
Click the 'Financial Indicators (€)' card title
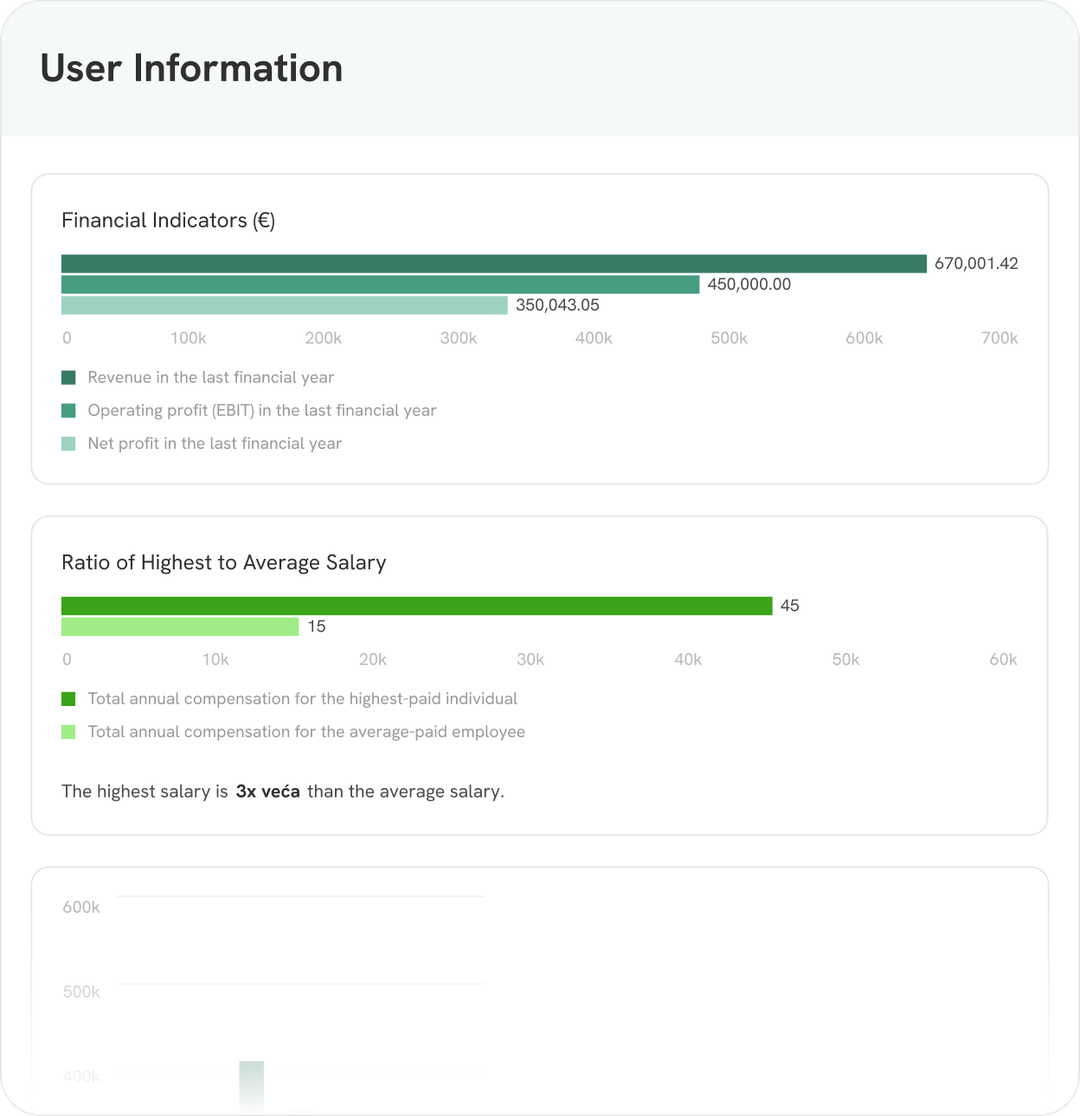[x=168, y=221]
